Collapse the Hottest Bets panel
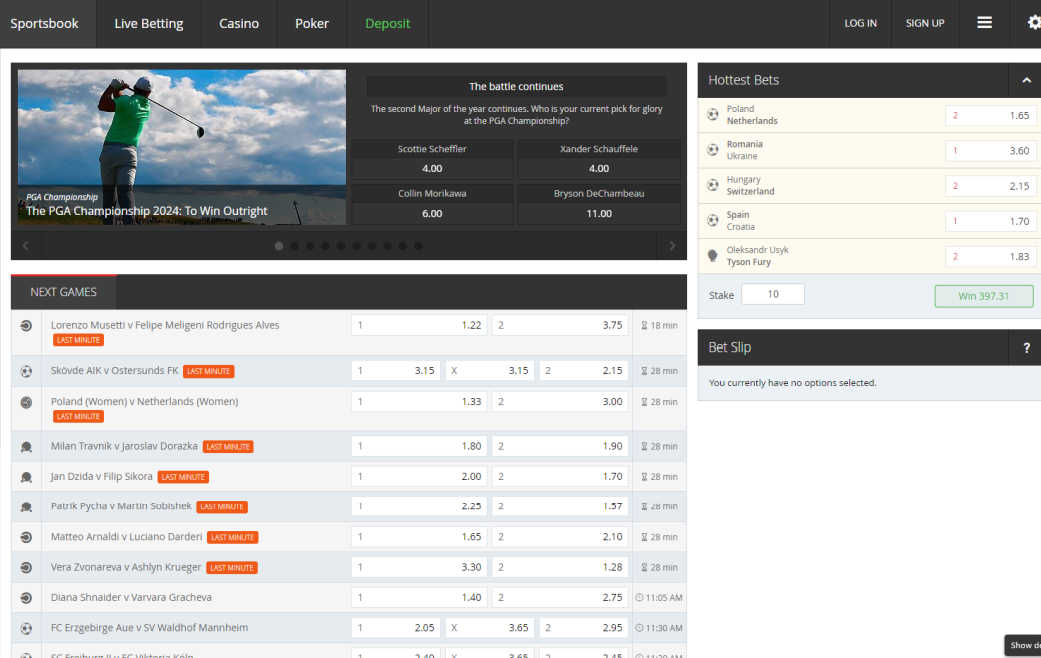Image resolution: width=1041 pixels, height=658 pixels. (x=1026, y=80)
